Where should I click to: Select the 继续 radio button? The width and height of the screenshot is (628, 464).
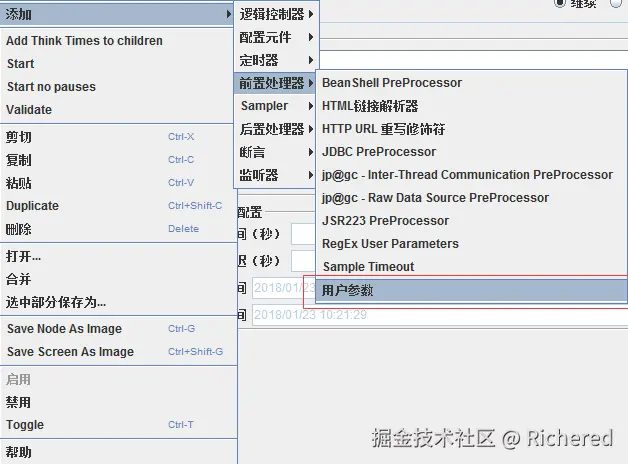(x=560, y=3)
